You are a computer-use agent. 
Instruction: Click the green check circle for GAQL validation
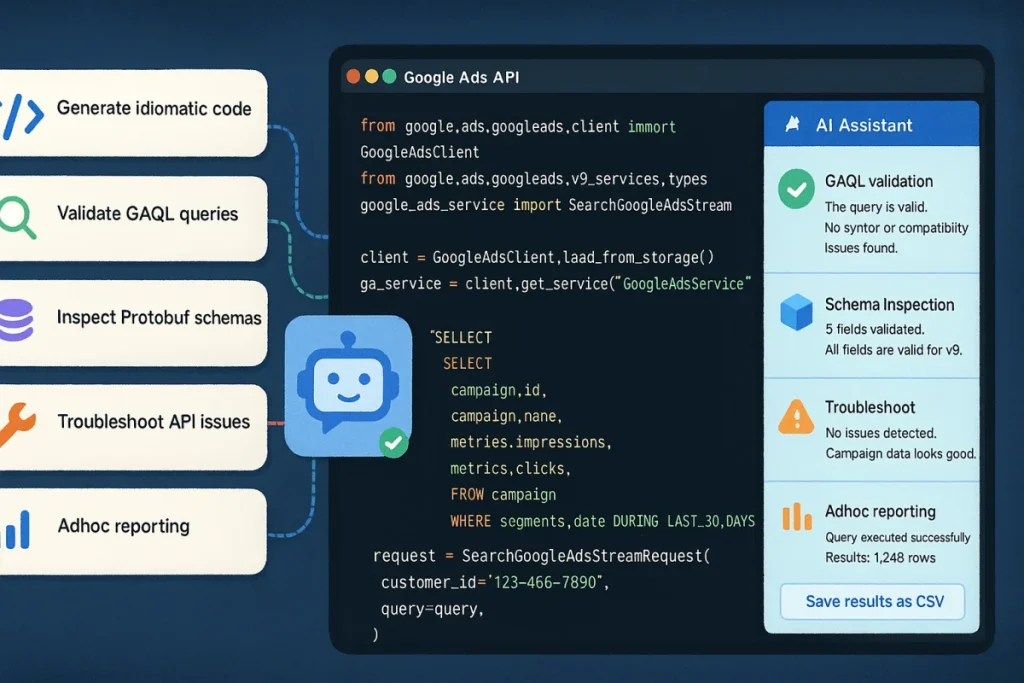click(796, 189)
